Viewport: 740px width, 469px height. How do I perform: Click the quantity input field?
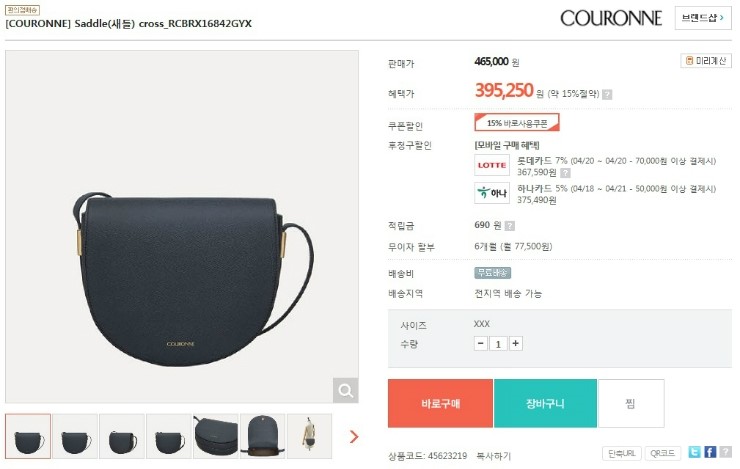(x=498, y=343)
